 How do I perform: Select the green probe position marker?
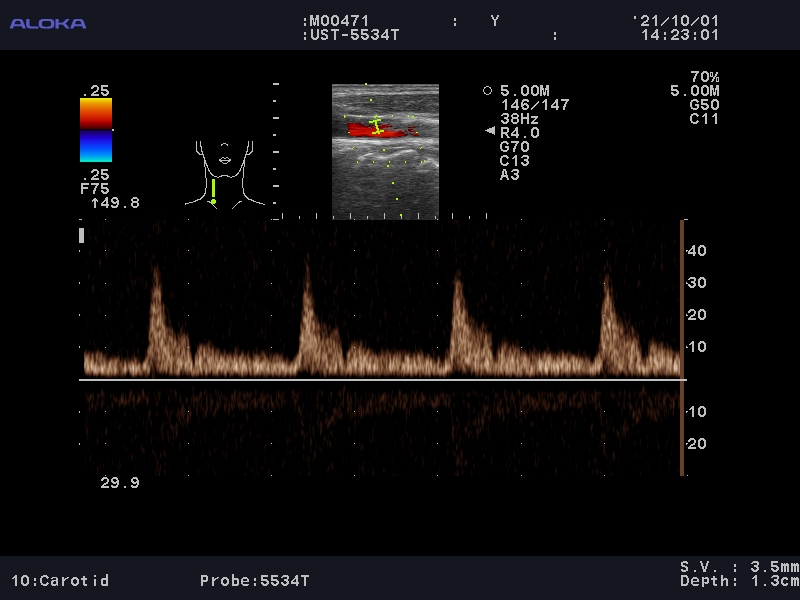pos(213,191)
